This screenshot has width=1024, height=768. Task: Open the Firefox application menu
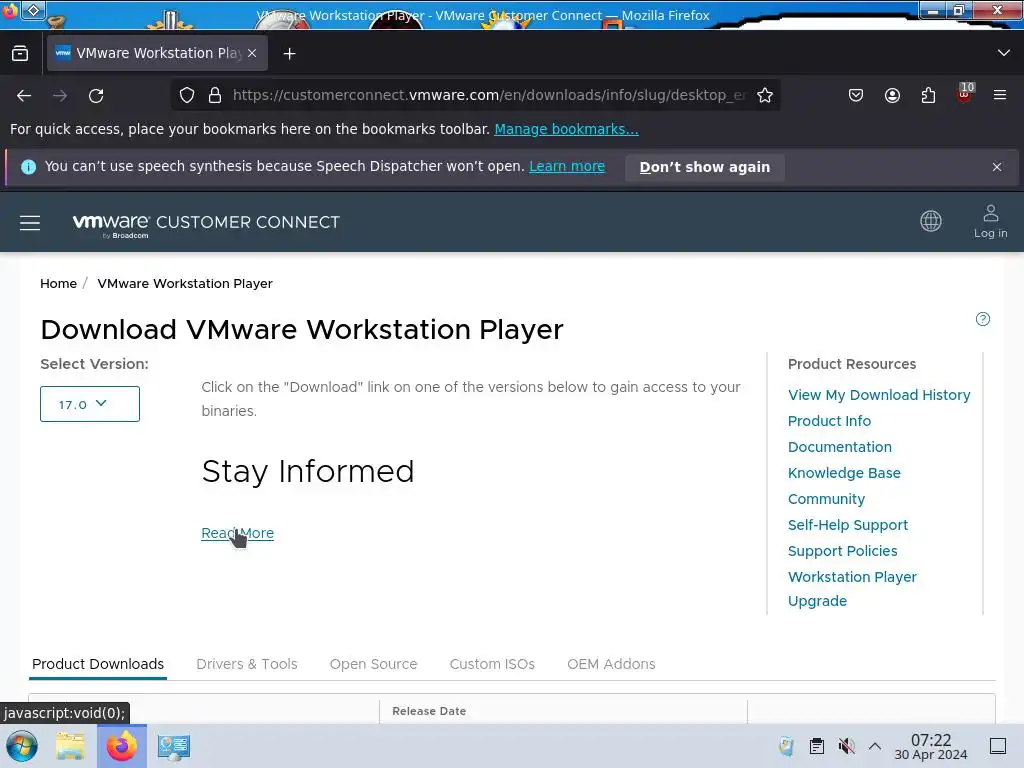tap(1000, 95)
